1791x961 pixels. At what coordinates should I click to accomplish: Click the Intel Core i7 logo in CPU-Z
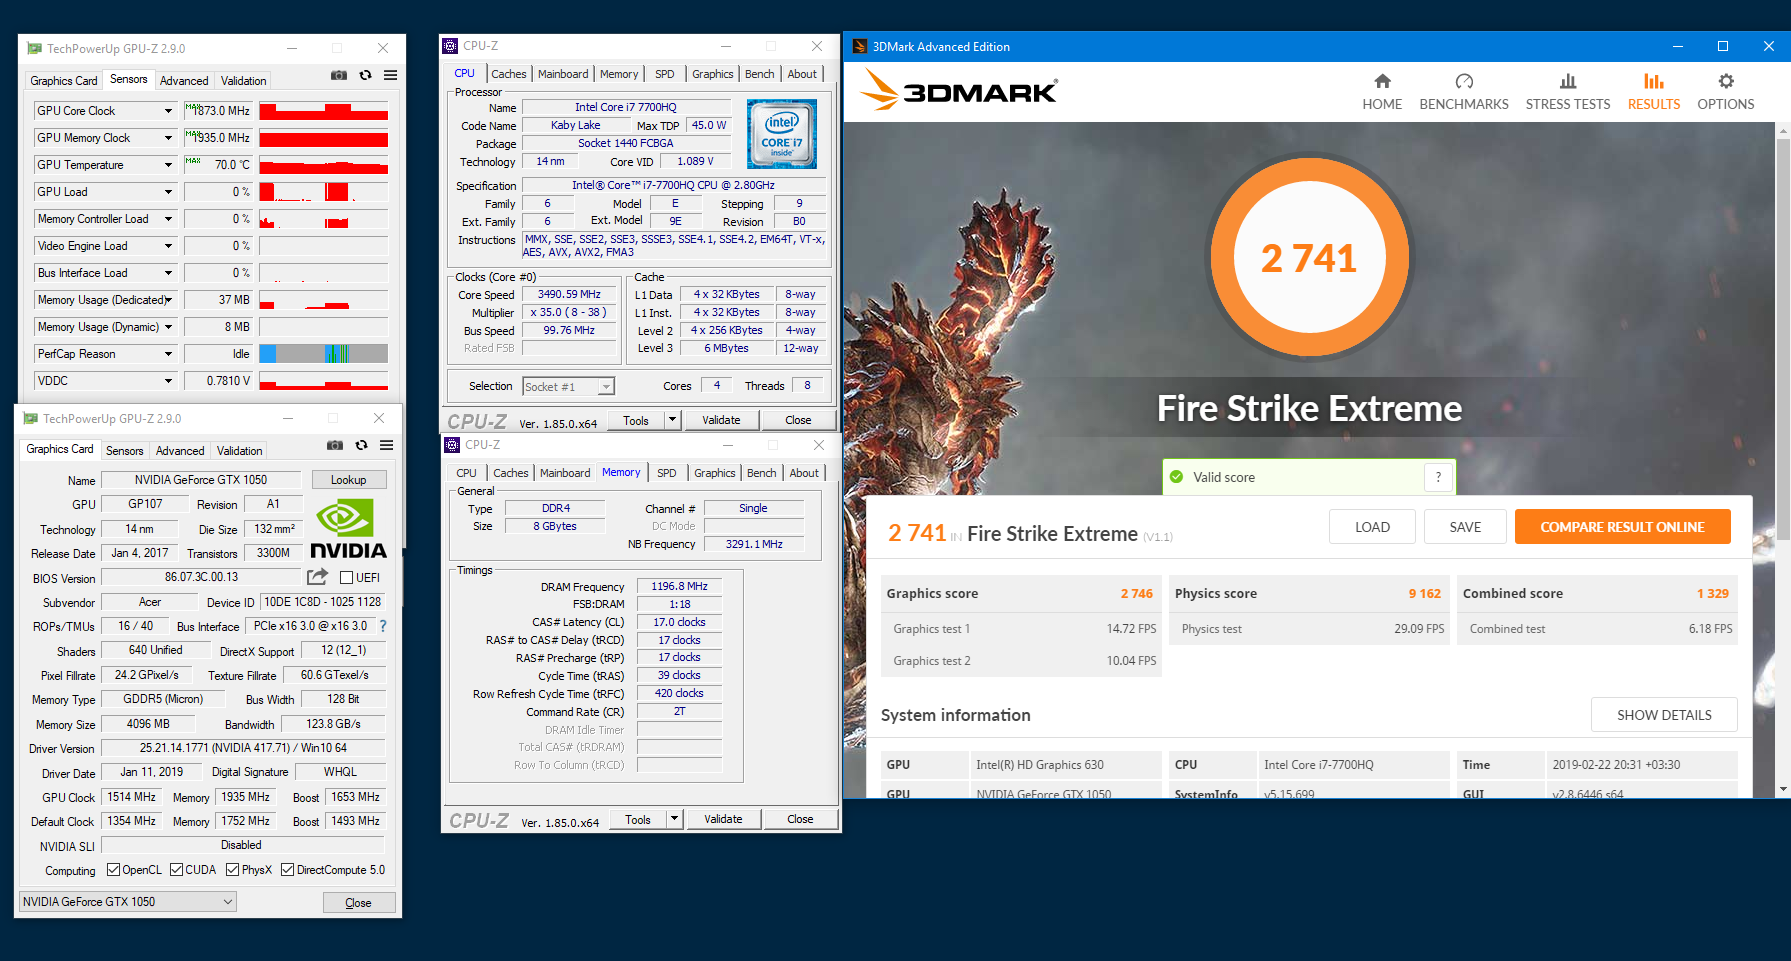(781, 133)
